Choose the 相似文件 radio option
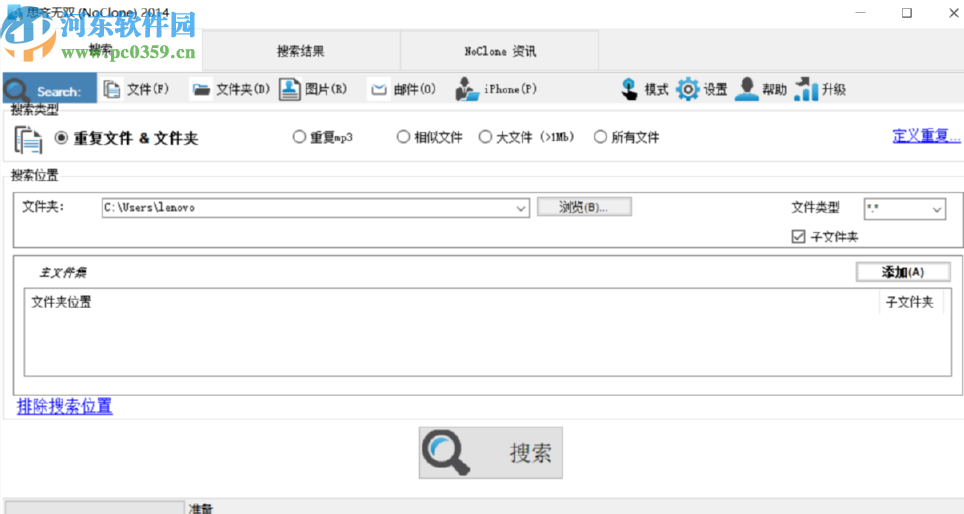 (403, 136)
